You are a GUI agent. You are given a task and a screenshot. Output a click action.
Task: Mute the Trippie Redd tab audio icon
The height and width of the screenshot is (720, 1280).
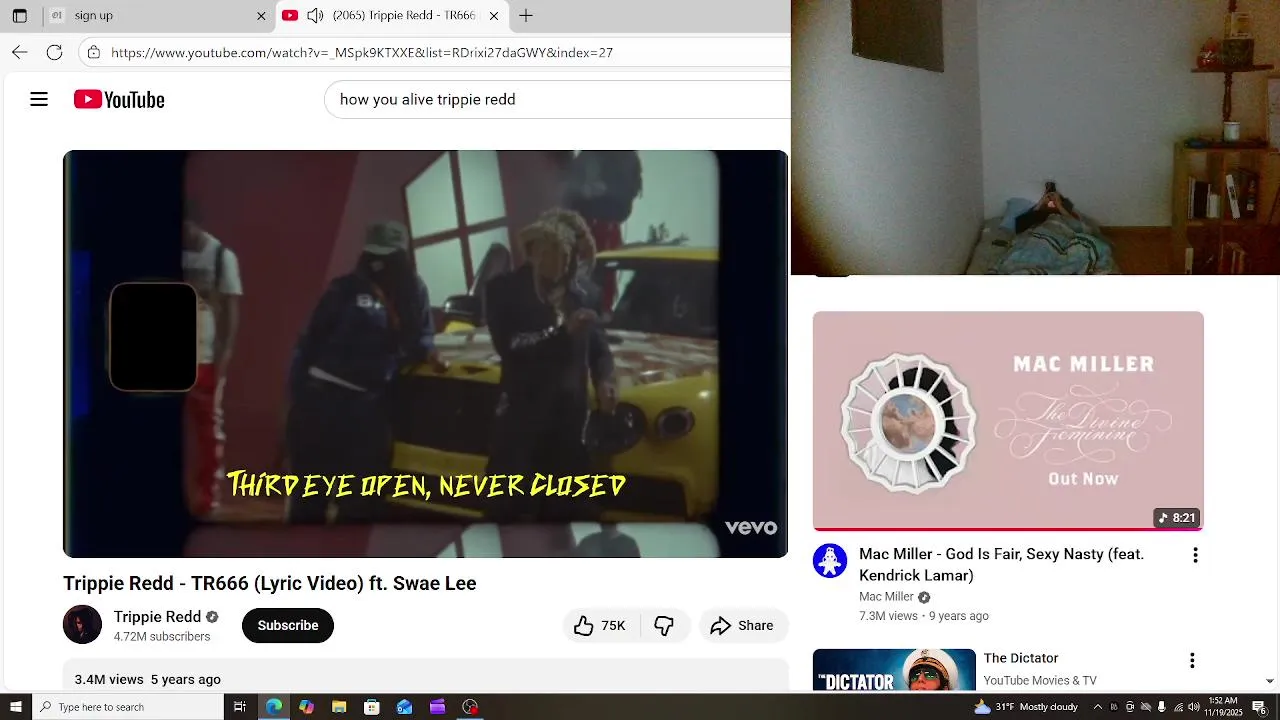pos(314,15)
